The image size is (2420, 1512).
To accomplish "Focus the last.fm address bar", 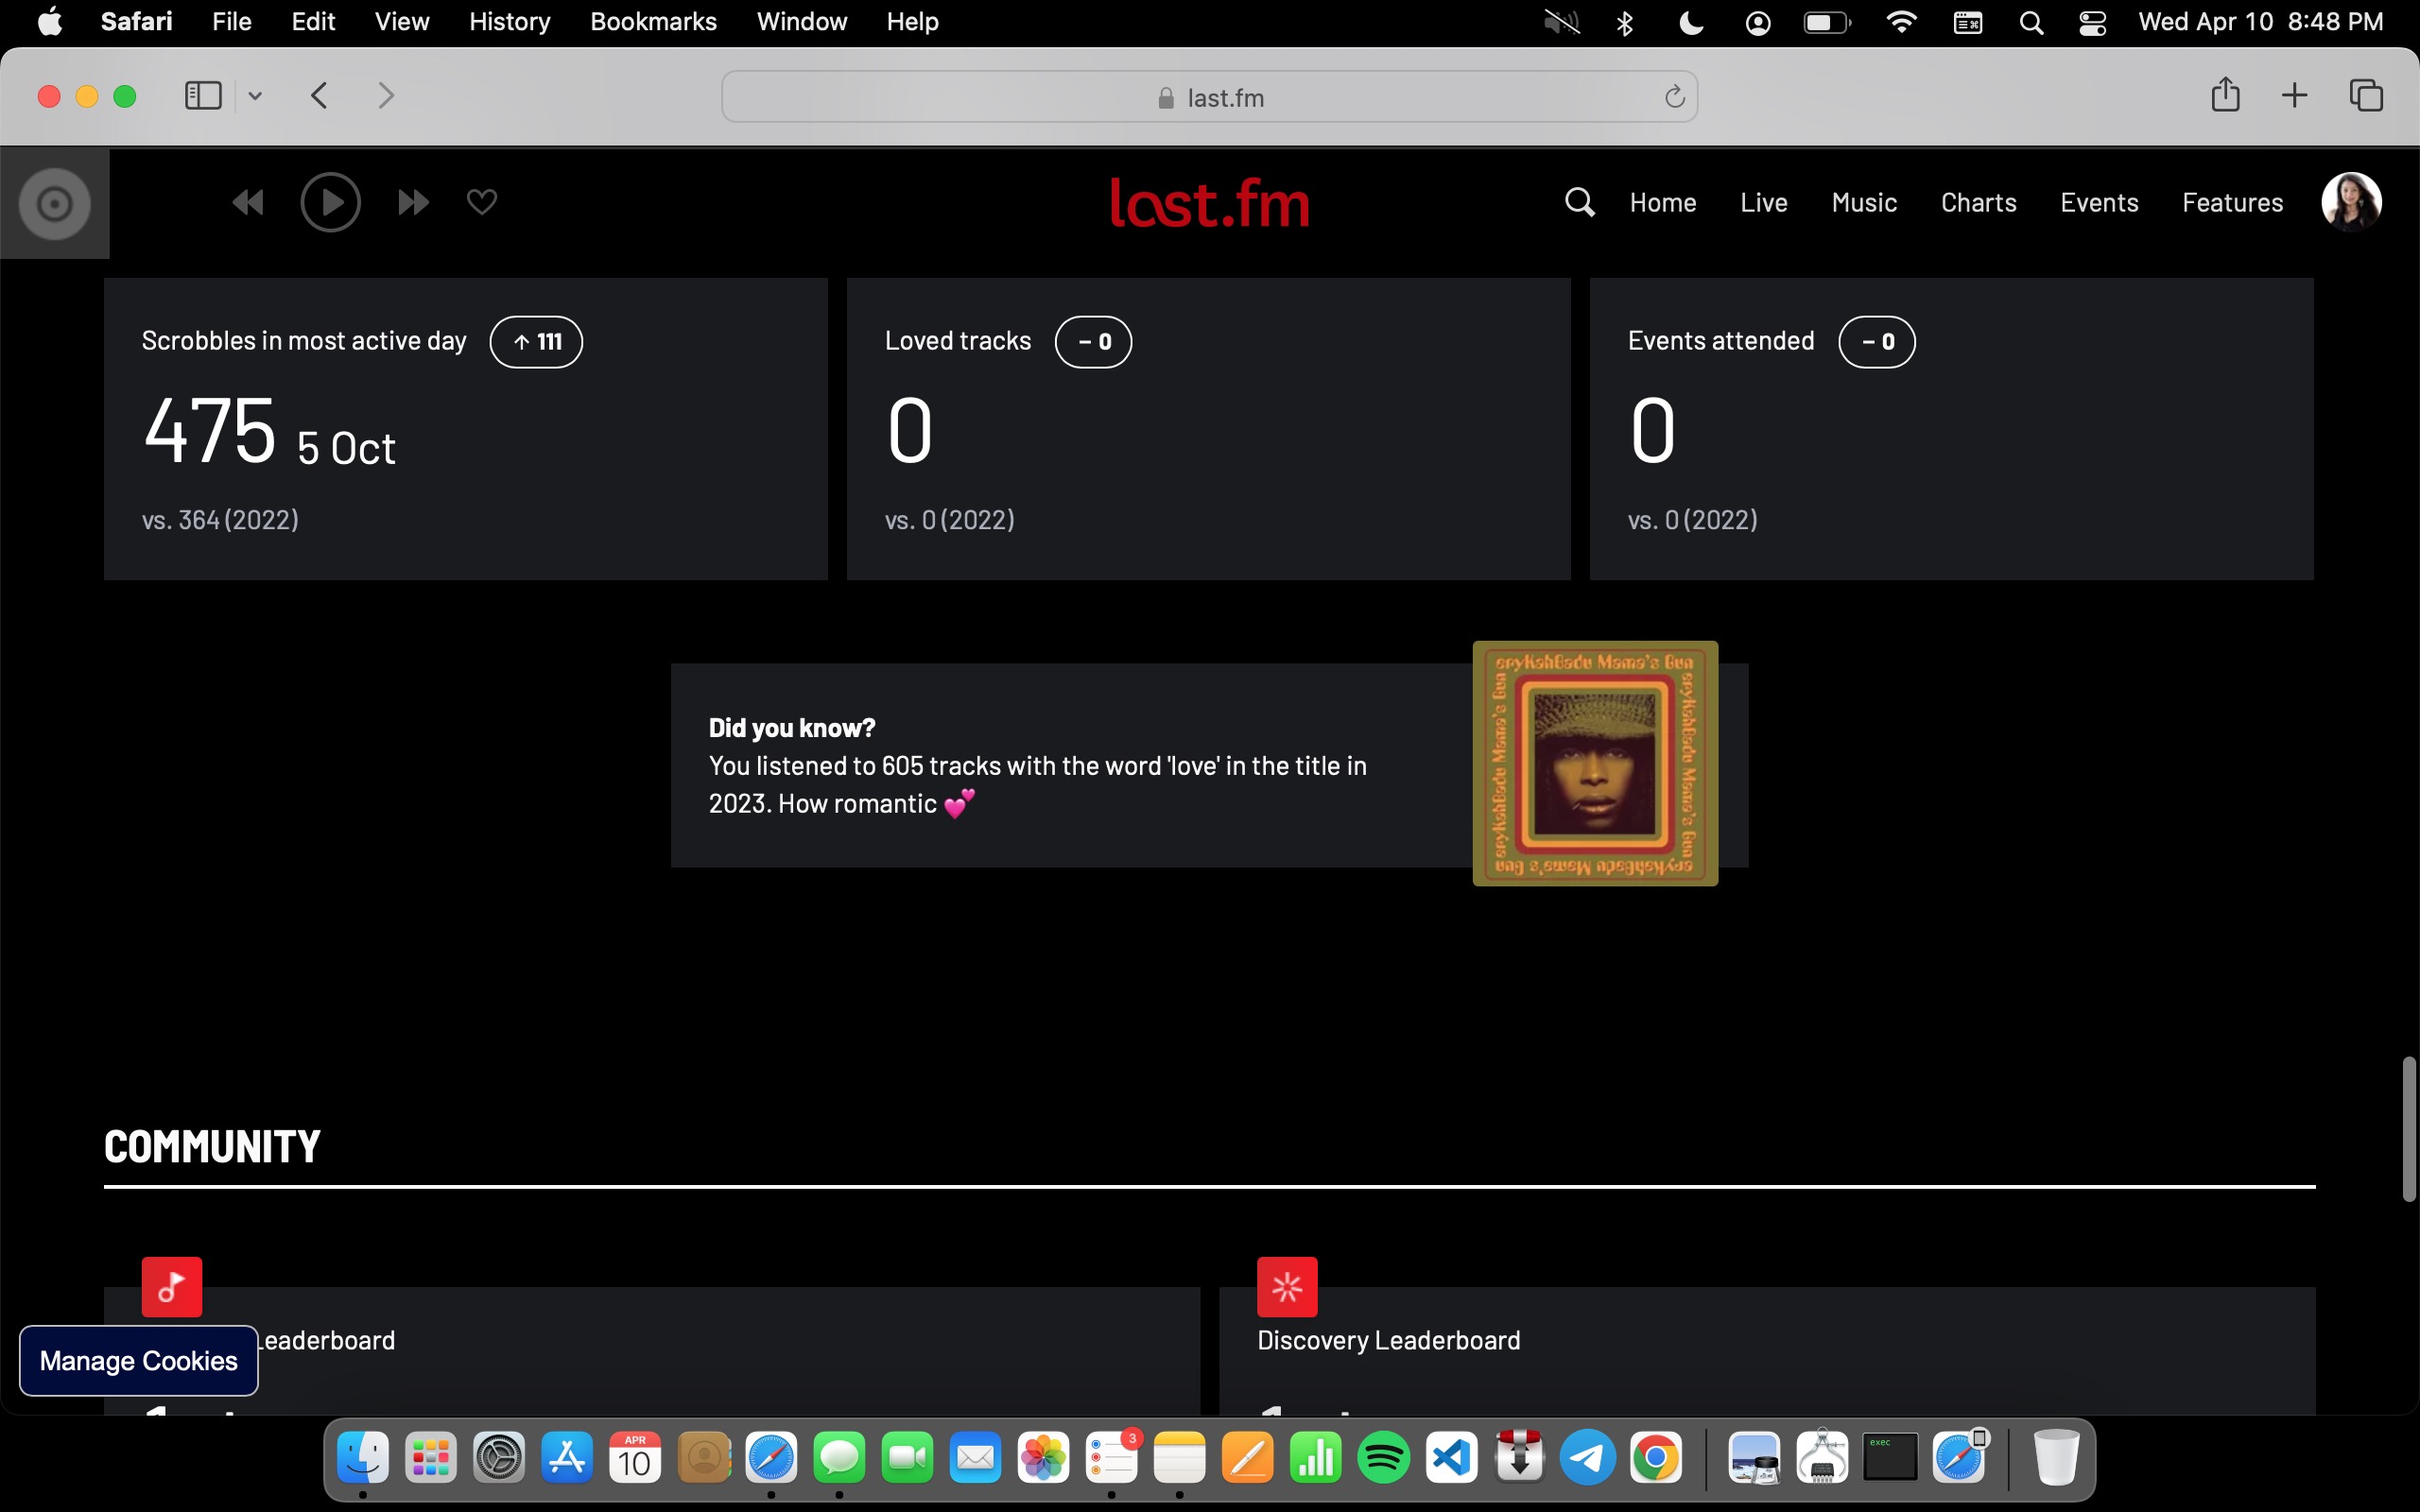I will (1209, 97).
